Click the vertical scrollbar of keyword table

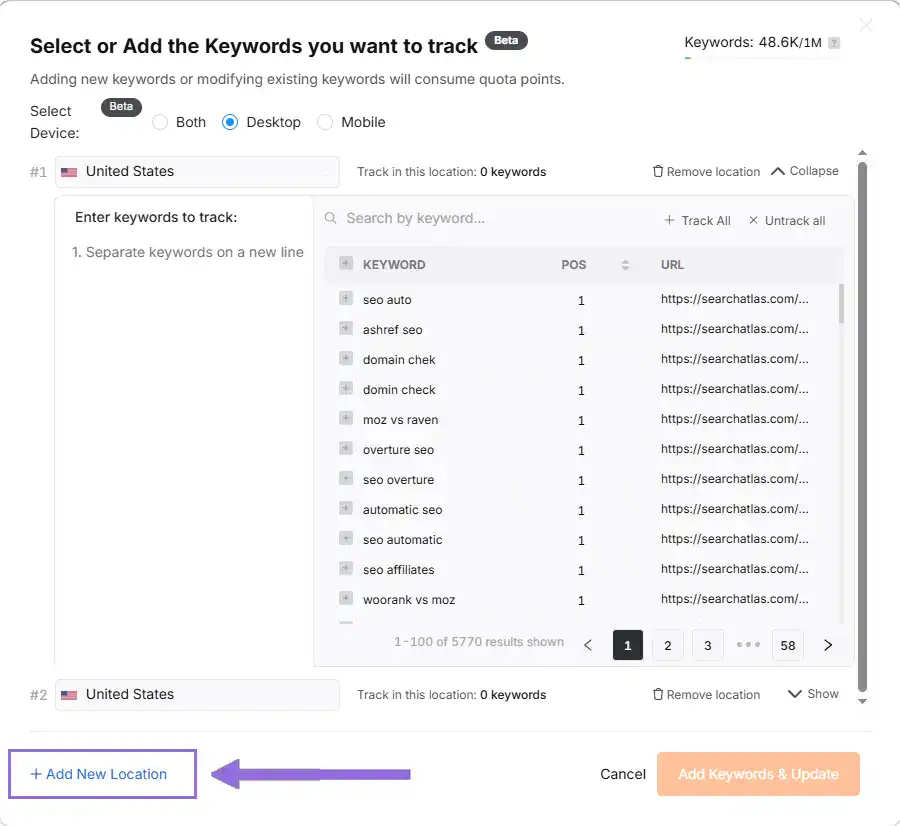point(841,304)
